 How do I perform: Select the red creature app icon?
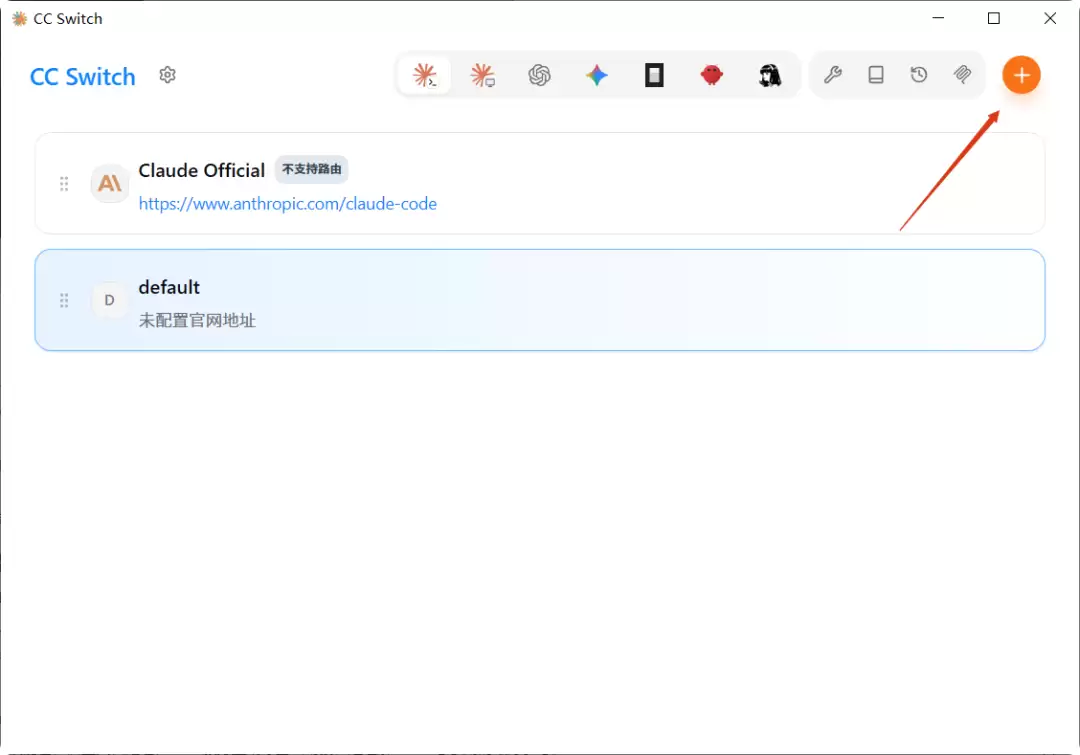point(712,74)
